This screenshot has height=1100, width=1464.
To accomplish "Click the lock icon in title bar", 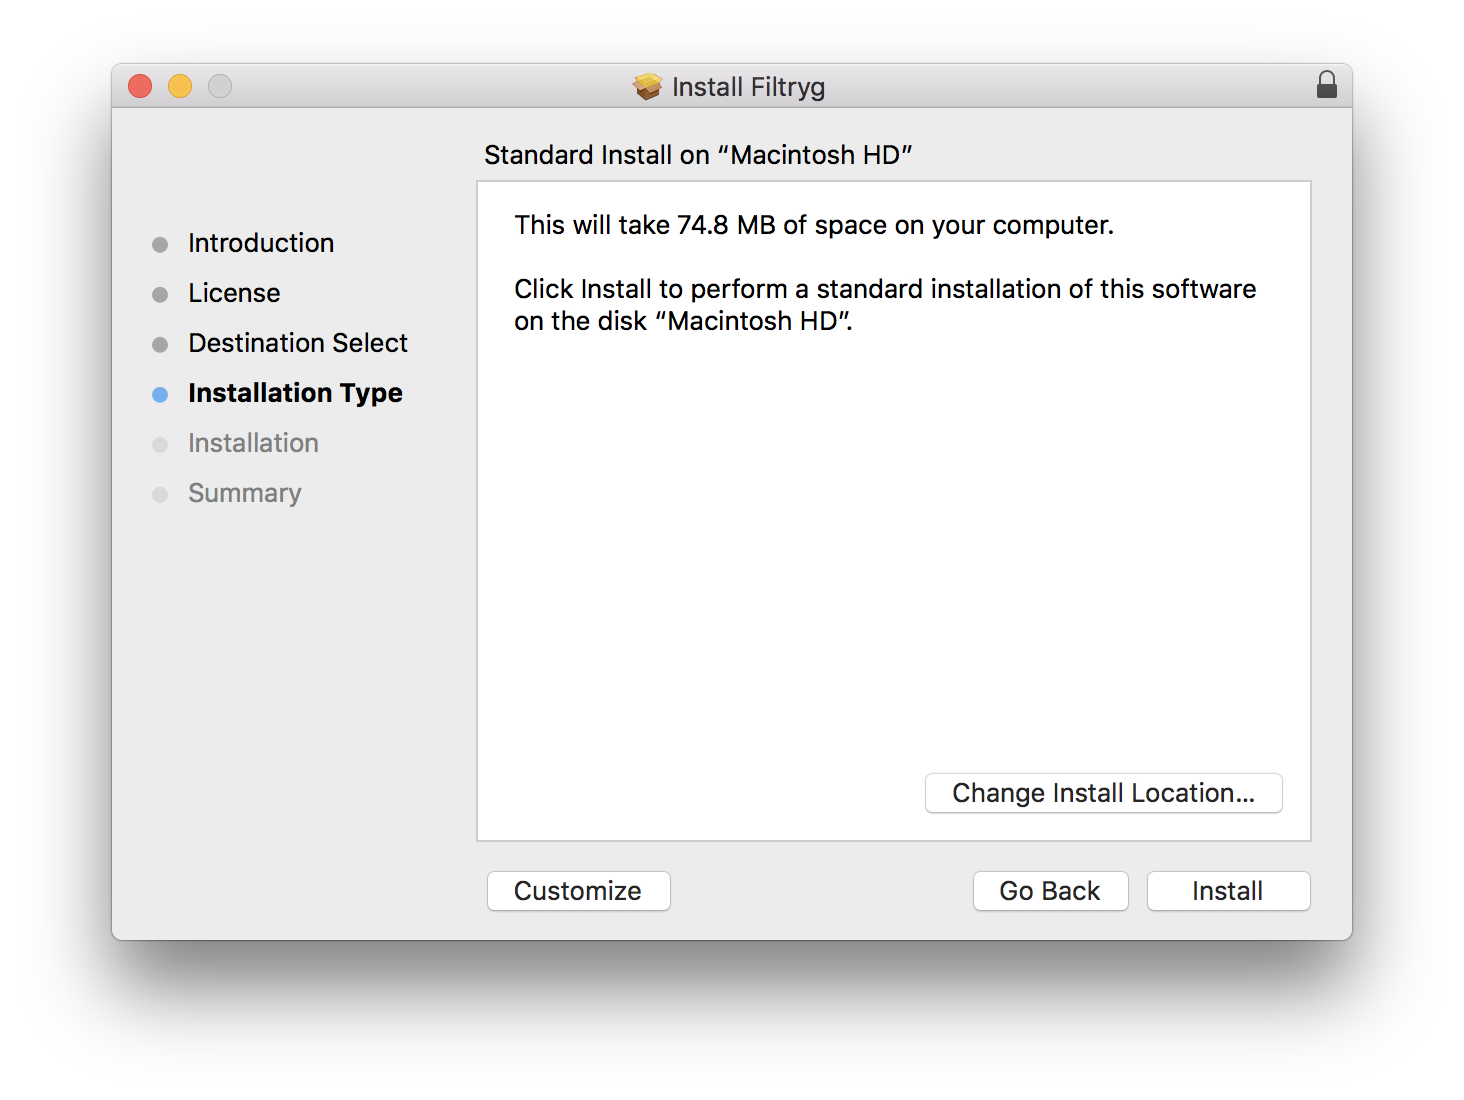I will coord(1327,85).
